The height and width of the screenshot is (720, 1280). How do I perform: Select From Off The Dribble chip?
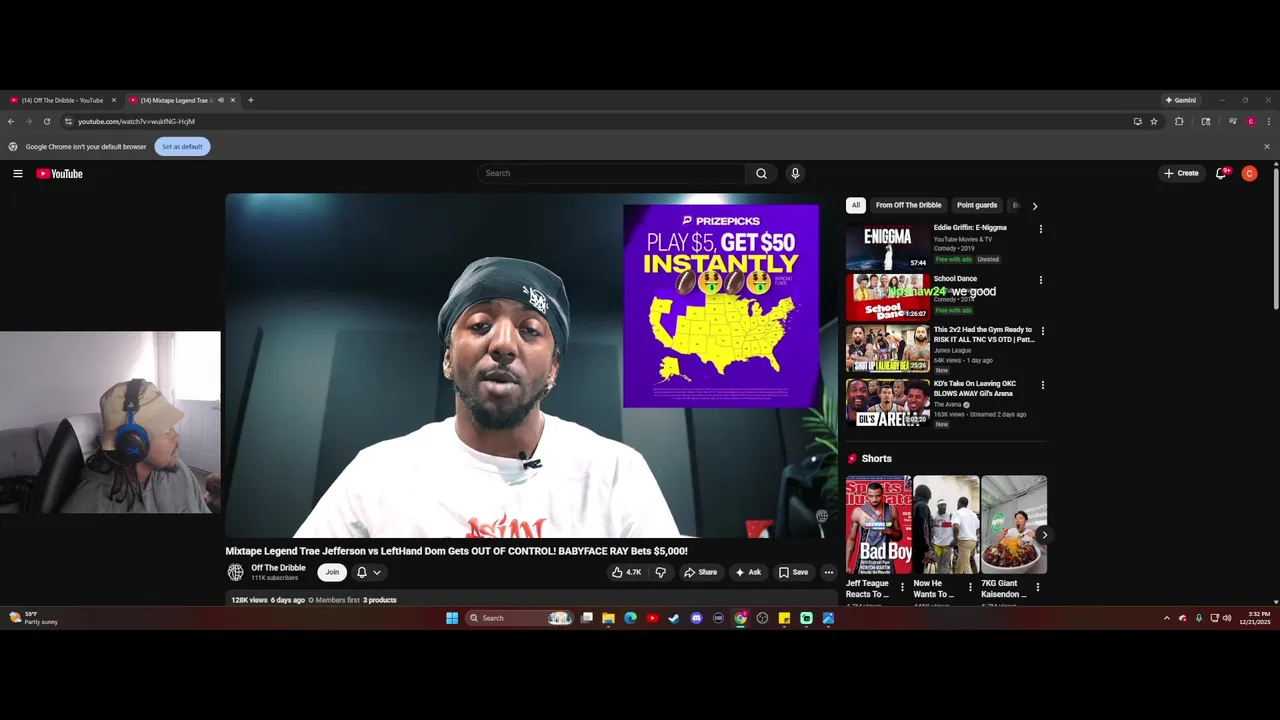908,205
